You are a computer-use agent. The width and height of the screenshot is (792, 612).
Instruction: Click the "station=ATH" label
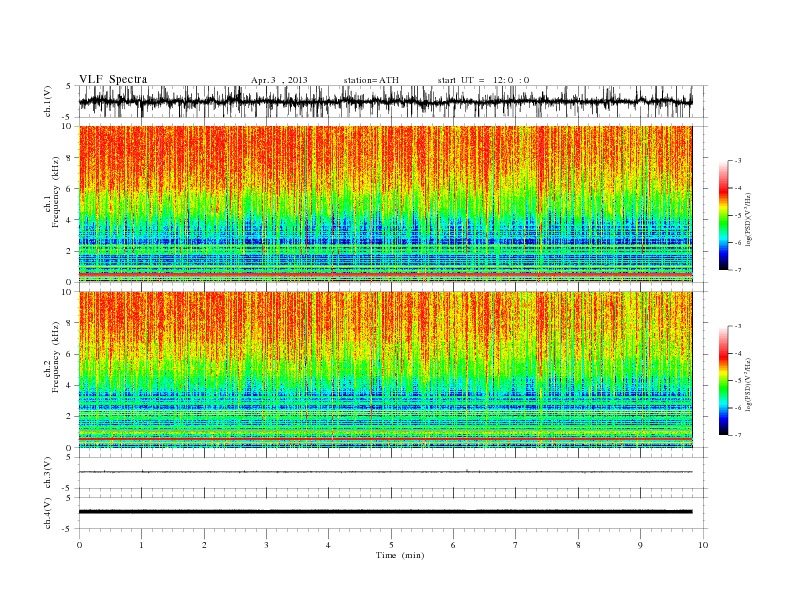coord(371,80)
